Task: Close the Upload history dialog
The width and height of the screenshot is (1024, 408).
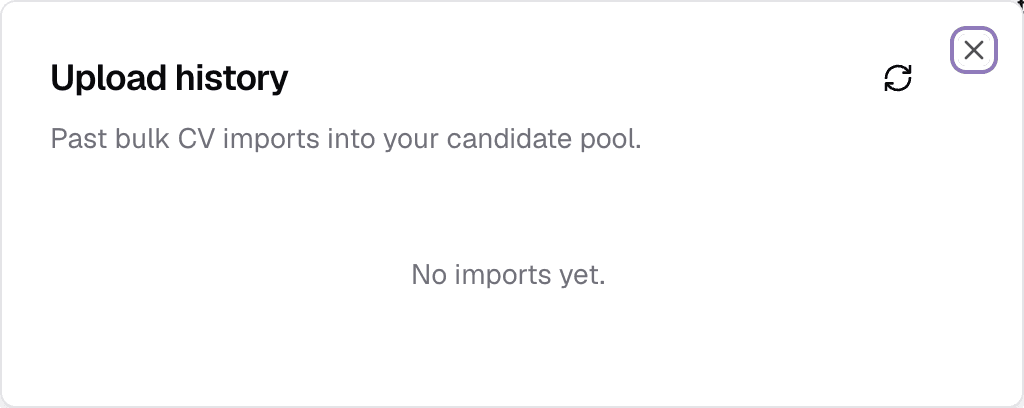Action: click(974, 50)
